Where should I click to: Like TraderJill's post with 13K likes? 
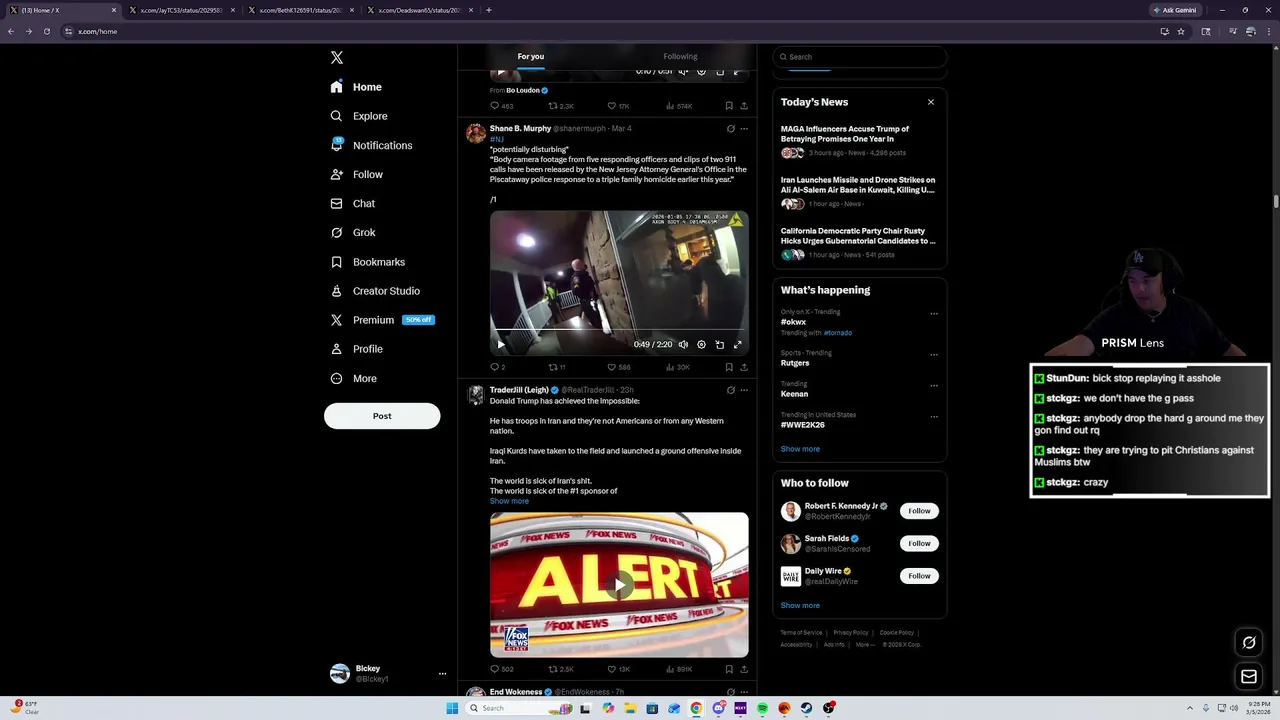click(x=619, y=669)
